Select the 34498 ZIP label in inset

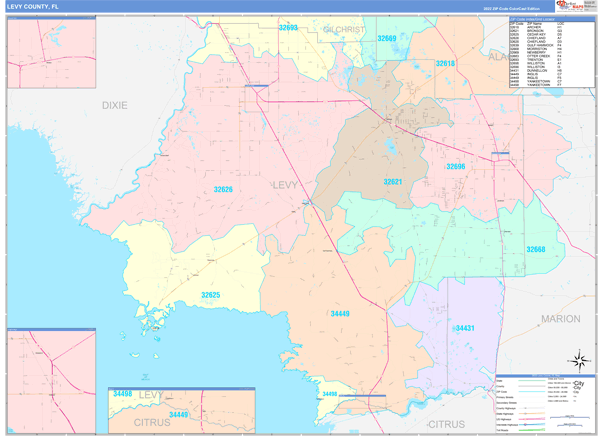124,395
